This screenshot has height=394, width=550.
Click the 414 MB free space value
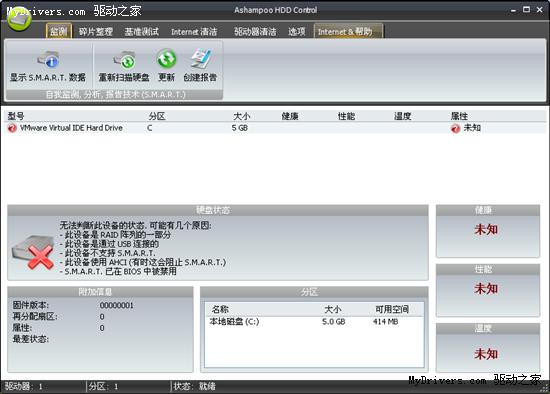(385, 322)
